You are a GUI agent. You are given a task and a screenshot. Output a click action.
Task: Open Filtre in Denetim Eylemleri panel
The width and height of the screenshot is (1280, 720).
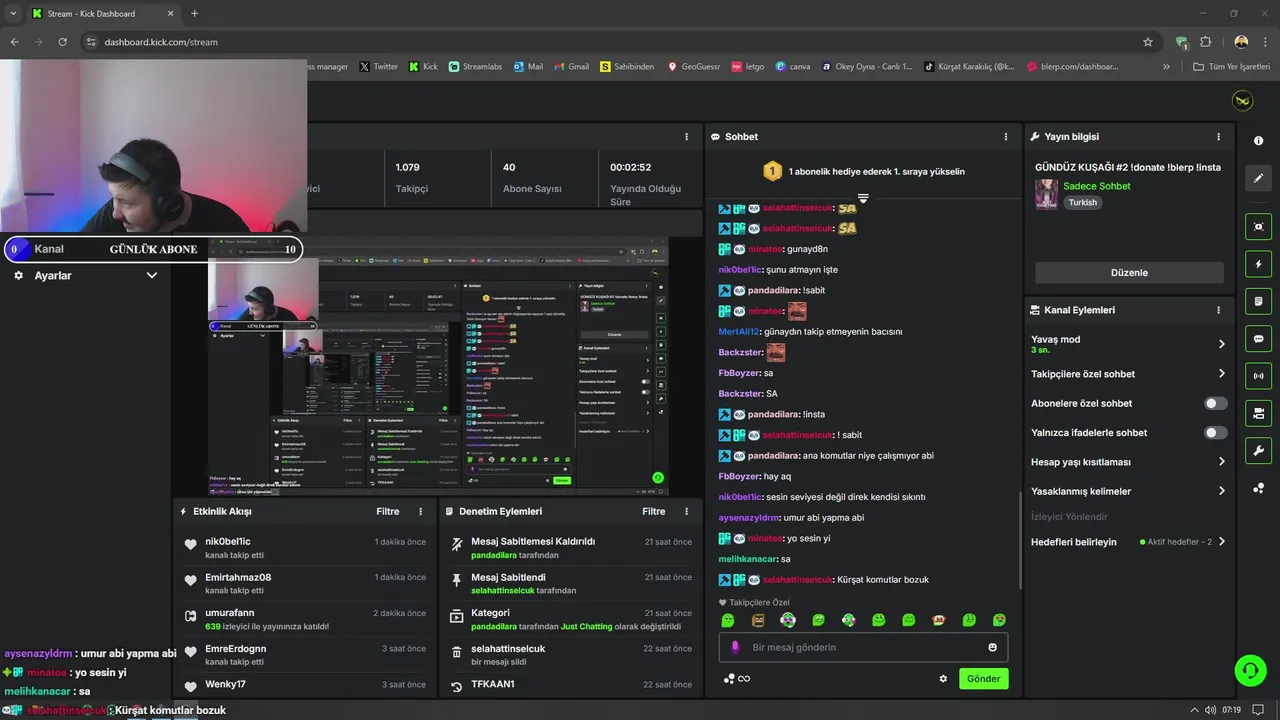pyautogui.click(x=654, y=511)
